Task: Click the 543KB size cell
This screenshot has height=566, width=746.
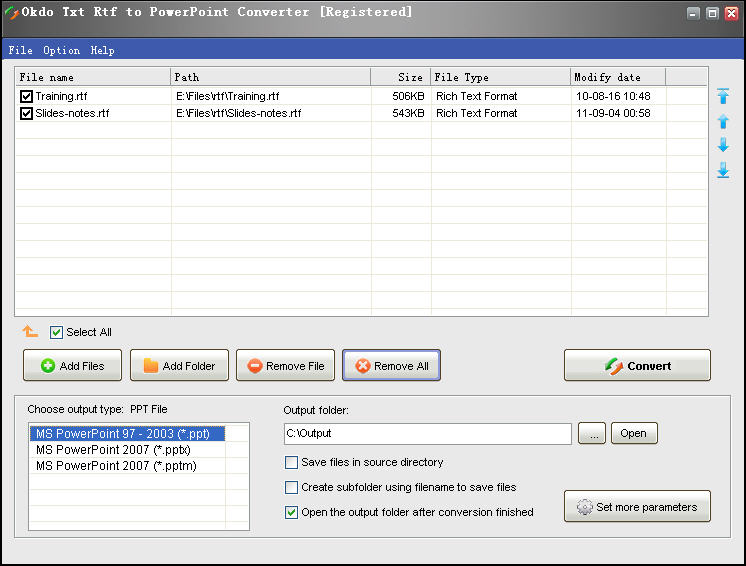Action: [x=408, y=114]
